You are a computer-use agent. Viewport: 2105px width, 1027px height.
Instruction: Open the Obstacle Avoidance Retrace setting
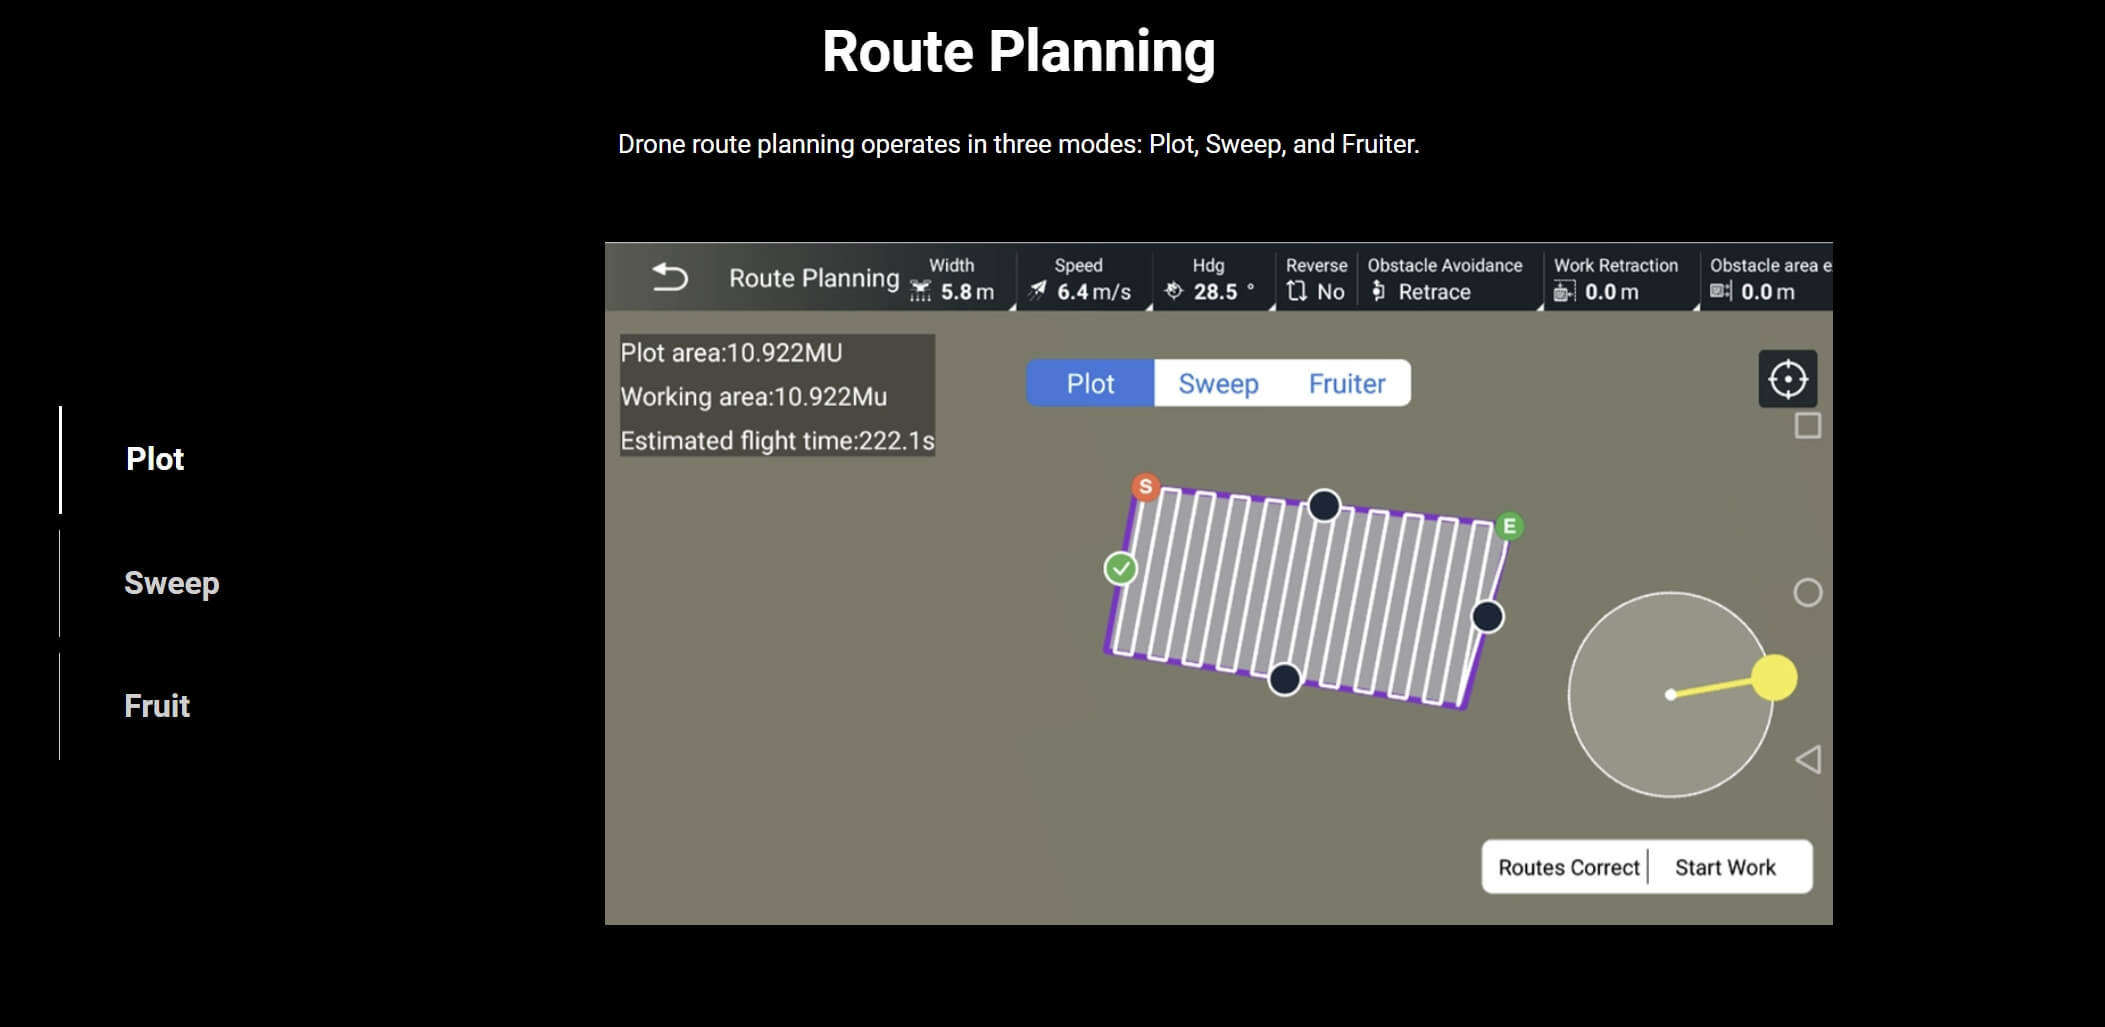1444,280
